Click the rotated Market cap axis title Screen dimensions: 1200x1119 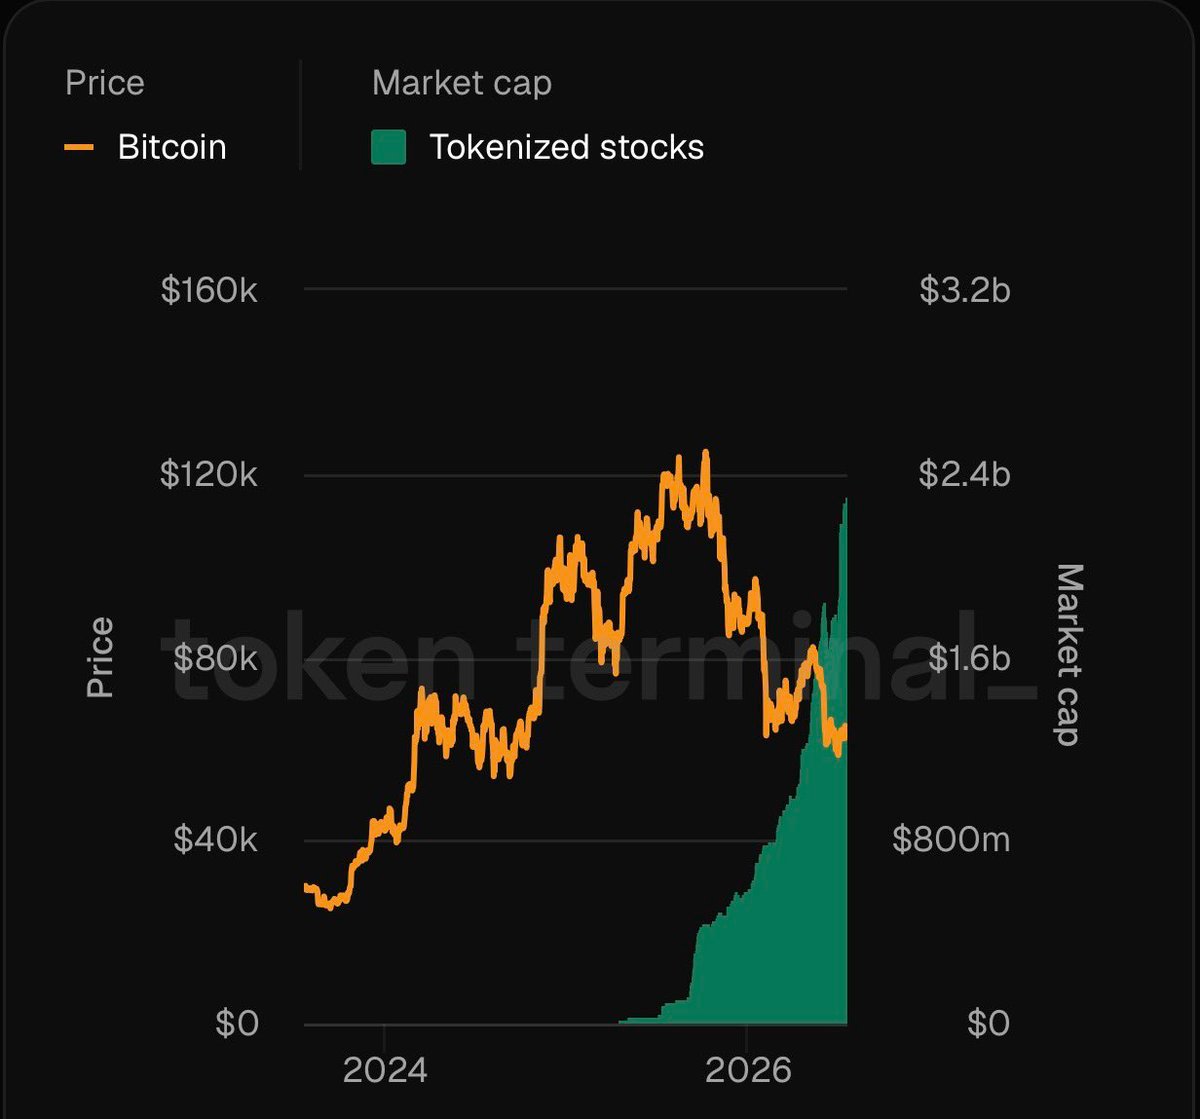pyautogui.click(x=1069, y=655)
